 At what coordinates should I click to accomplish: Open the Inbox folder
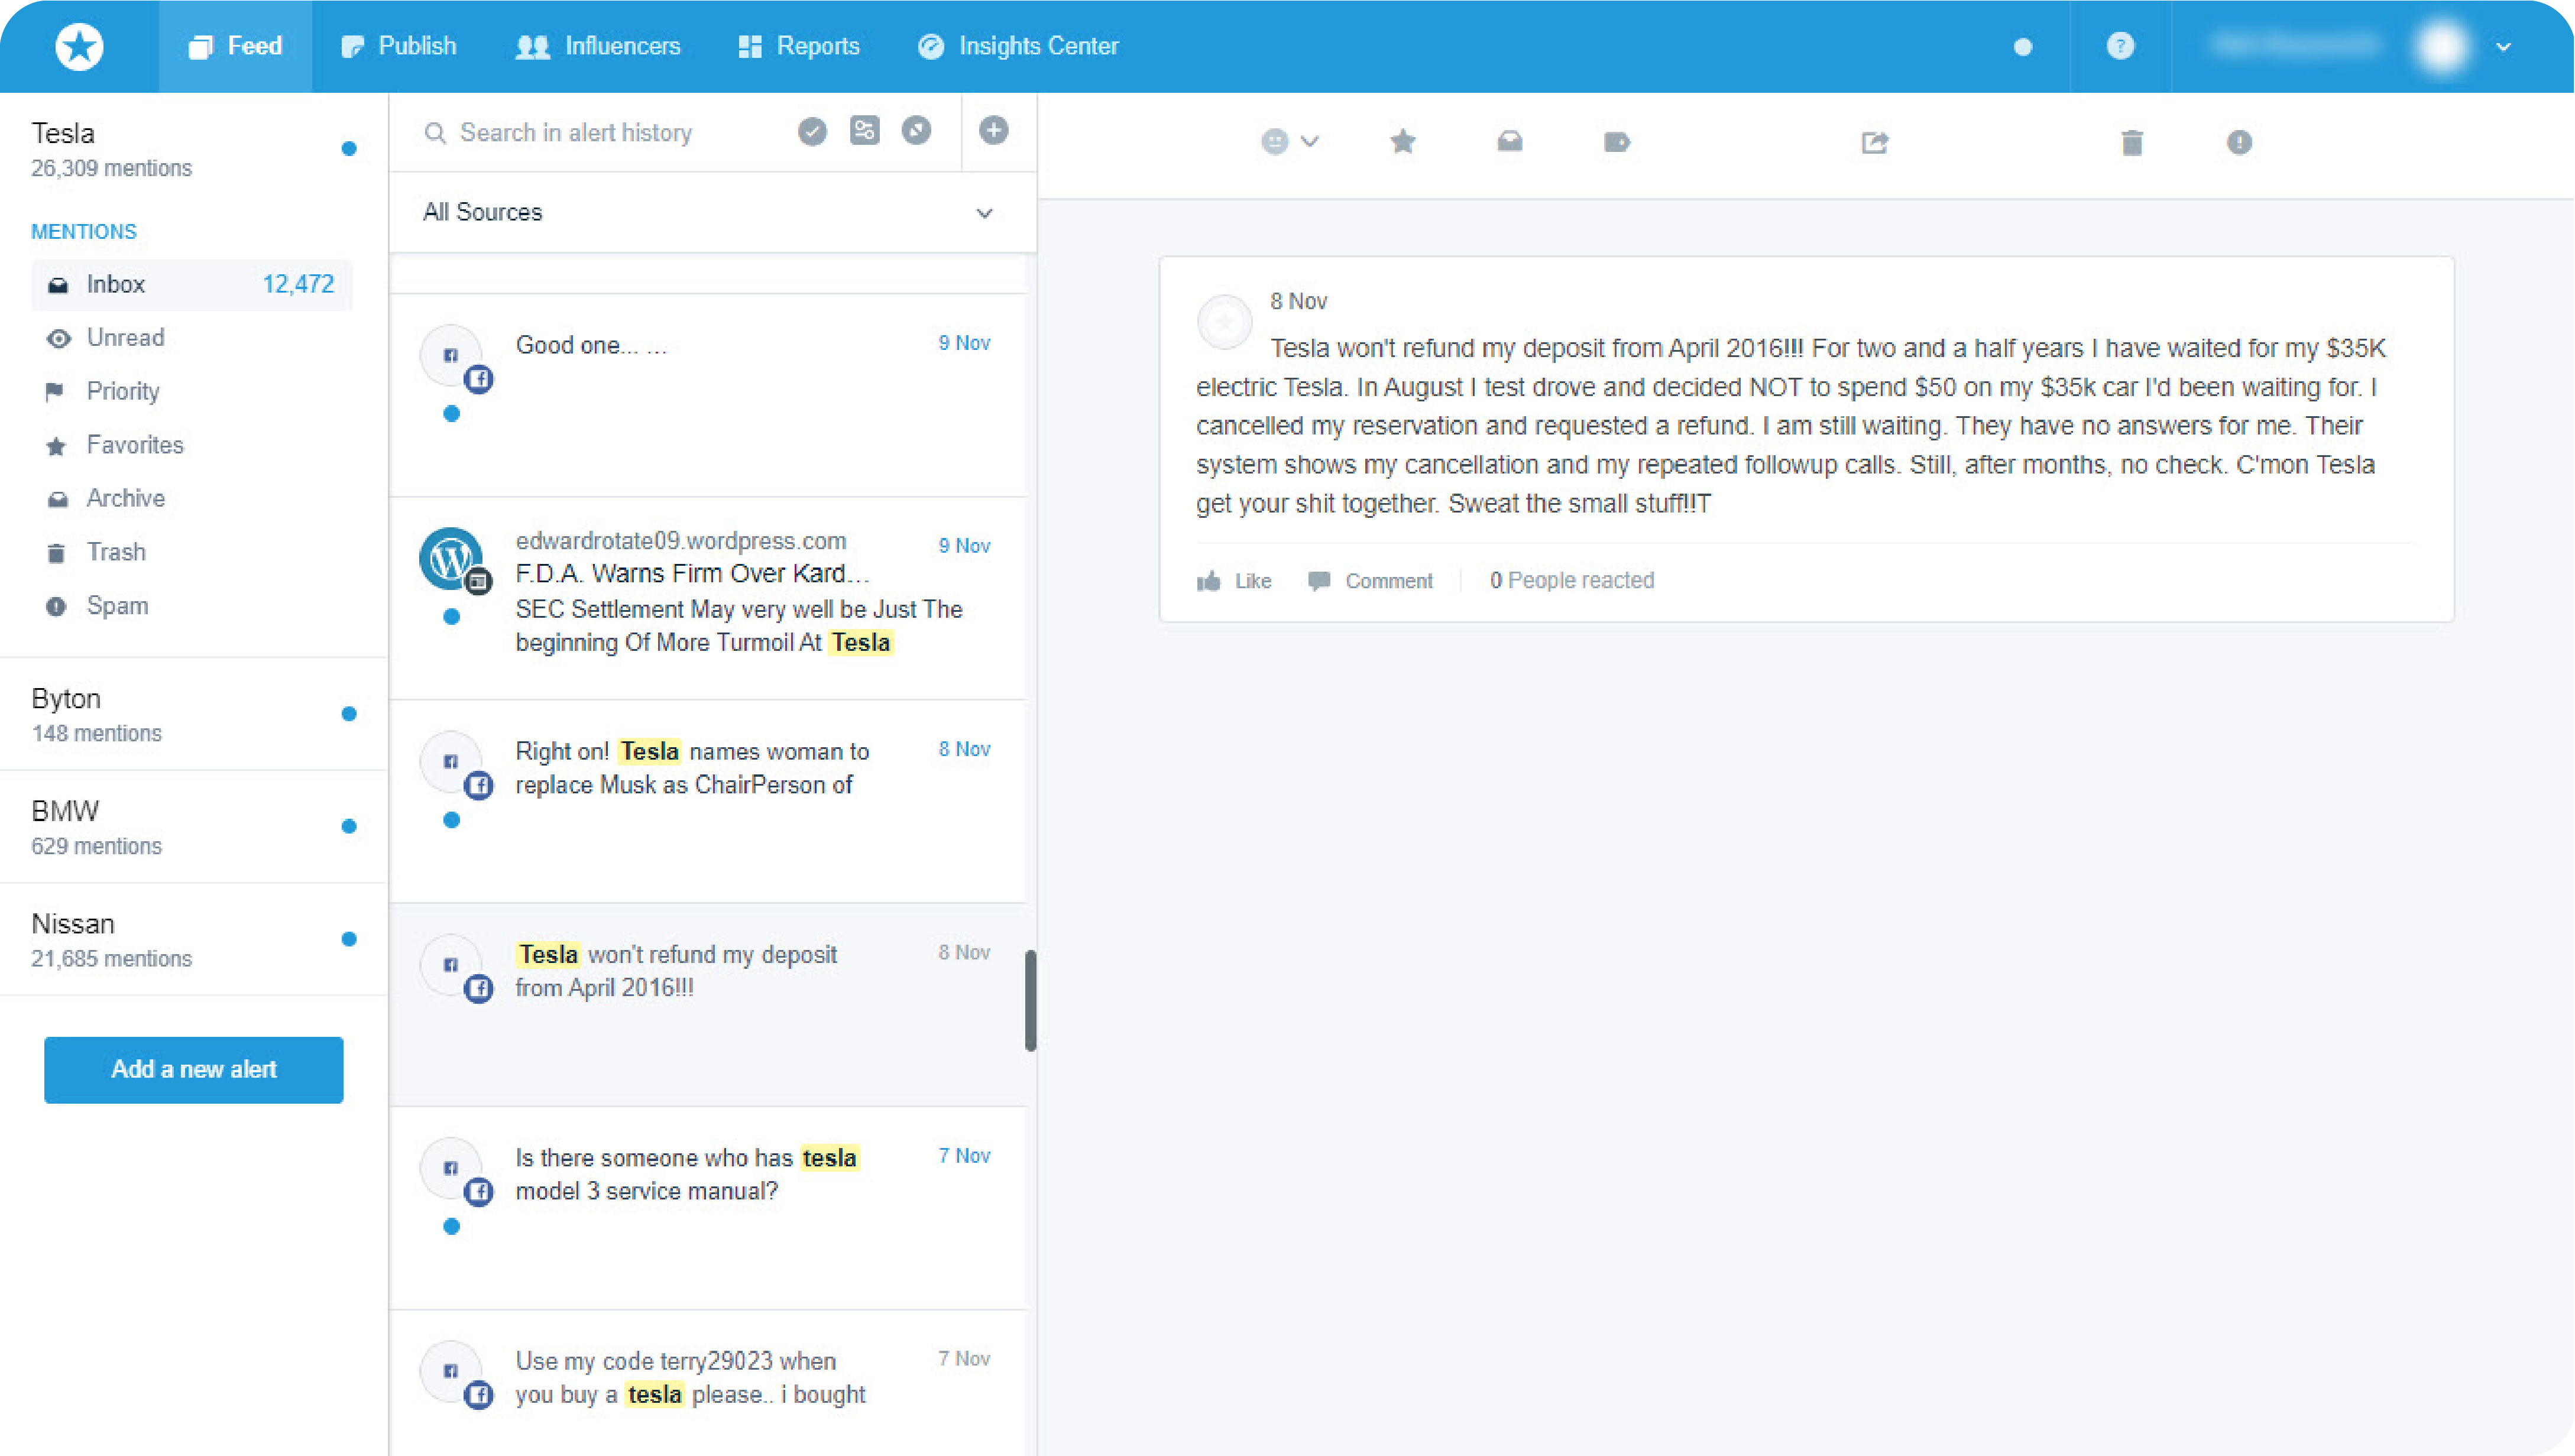click(x=192, y=284)
